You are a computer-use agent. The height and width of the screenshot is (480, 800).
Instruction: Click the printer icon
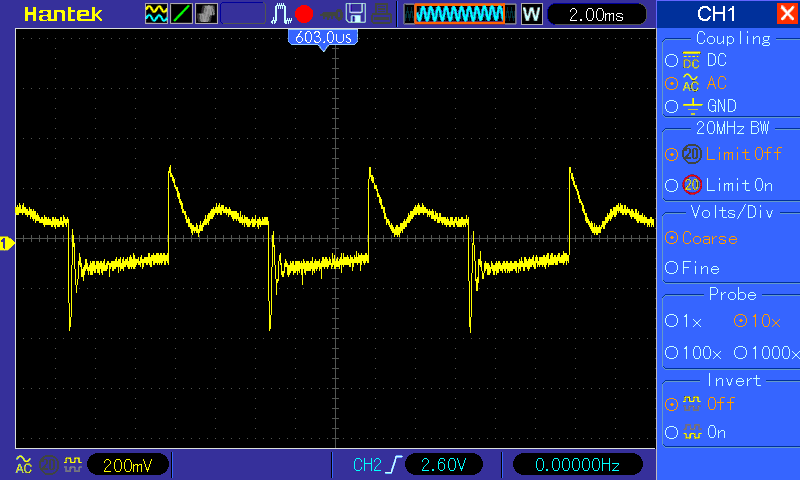click(x=382, y=14)
